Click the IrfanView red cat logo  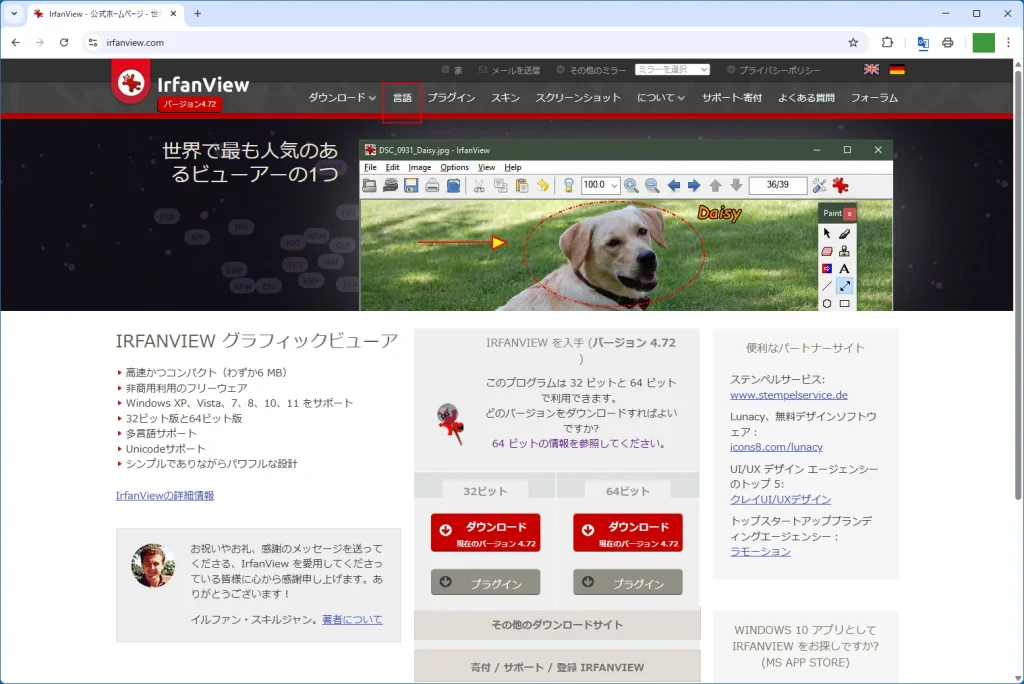pyautogui.click(x=131, y=82)
